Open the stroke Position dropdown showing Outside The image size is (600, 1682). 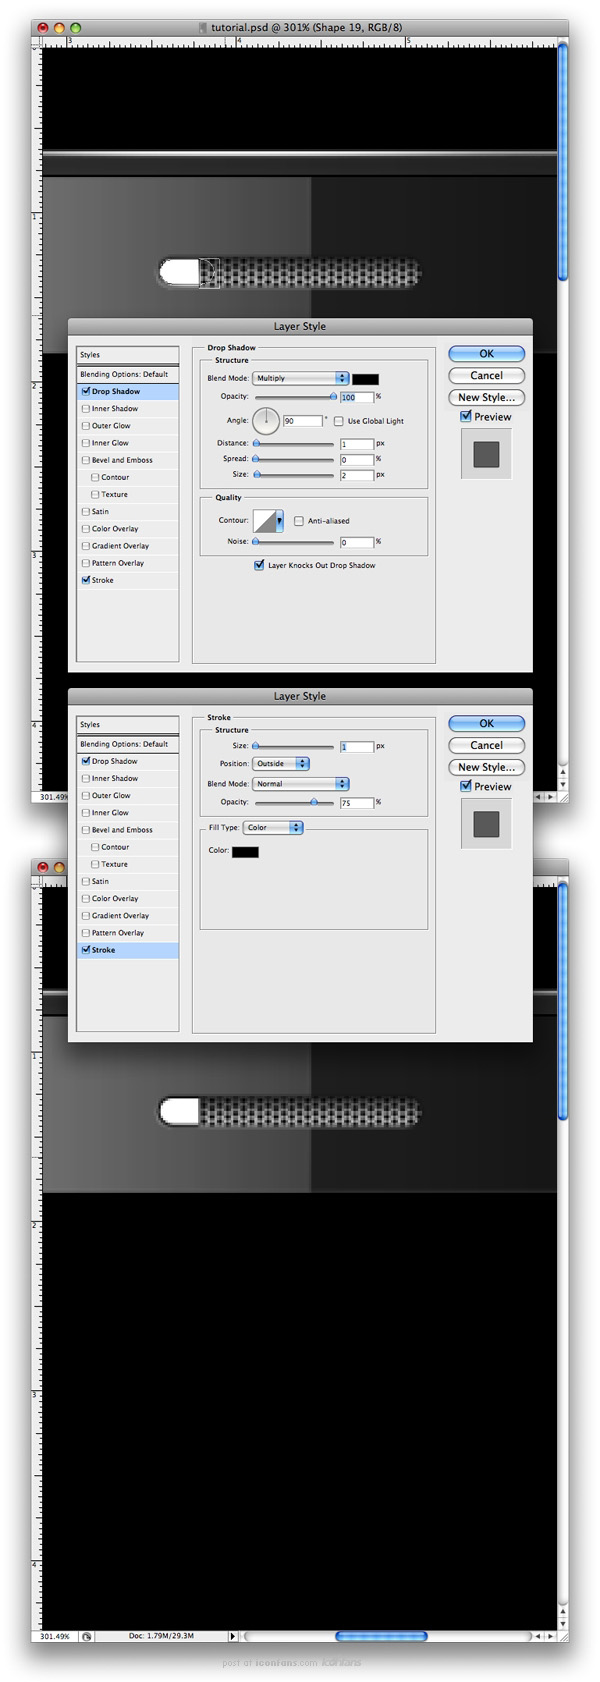(x=280, y=763)
